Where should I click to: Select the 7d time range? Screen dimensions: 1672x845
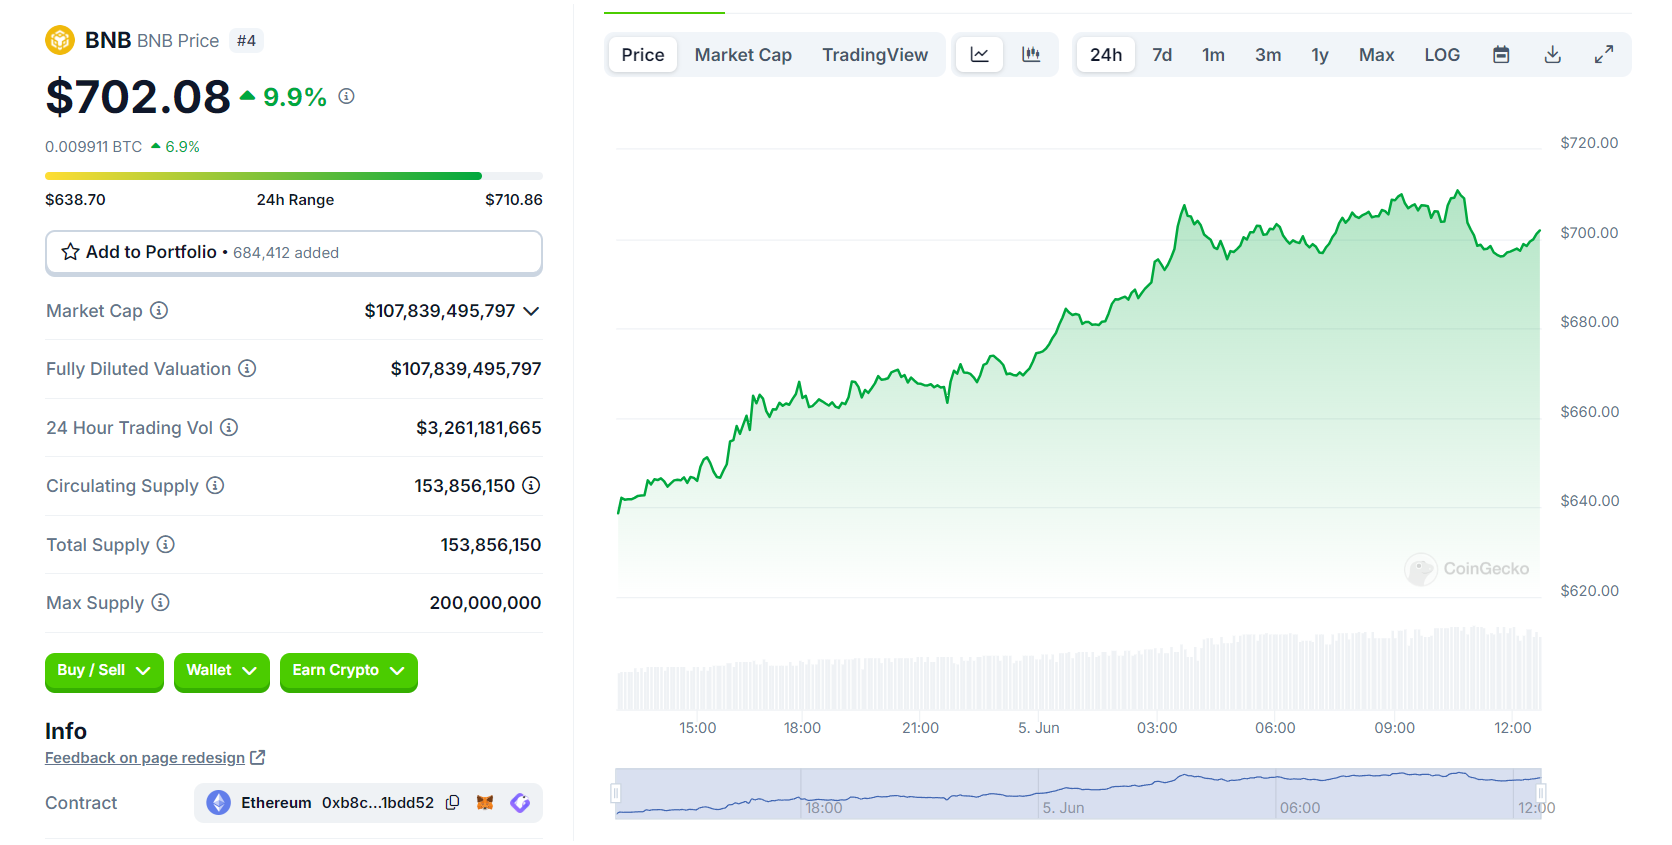[1161, 55]
